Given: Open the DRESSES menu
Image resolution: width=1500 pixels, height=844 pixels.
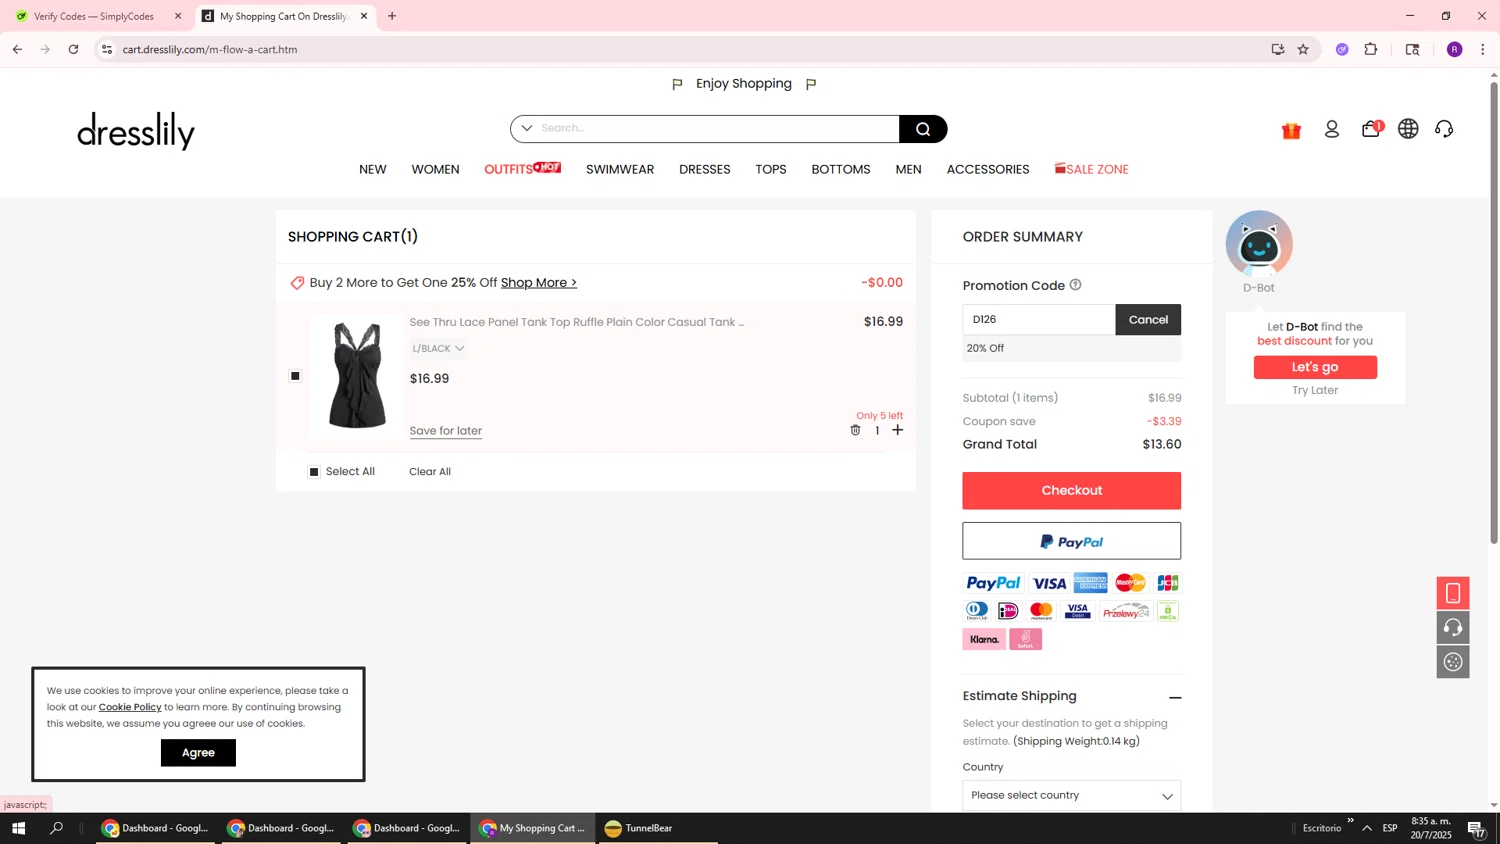Looking at the screenshot, I should [705, 170].
